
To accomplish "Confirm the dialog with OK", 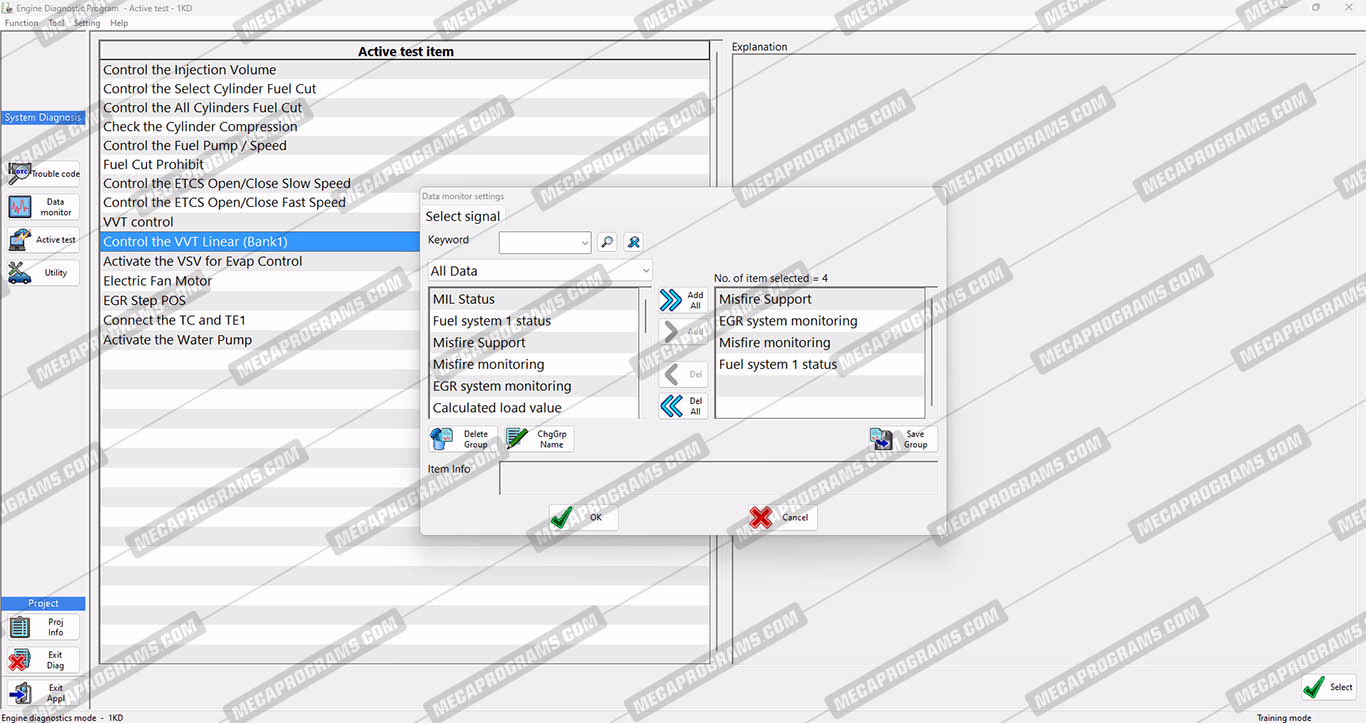I will tap(583, 518).
